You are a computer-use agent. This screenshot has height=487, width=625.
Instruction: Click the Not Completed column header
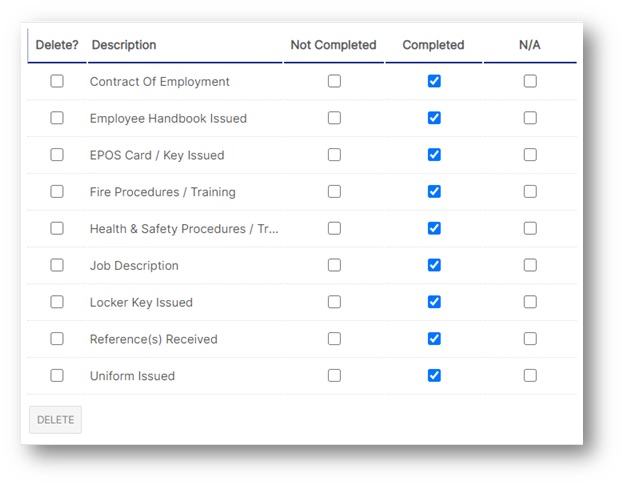pyautogui.click(x=333, y=45)
